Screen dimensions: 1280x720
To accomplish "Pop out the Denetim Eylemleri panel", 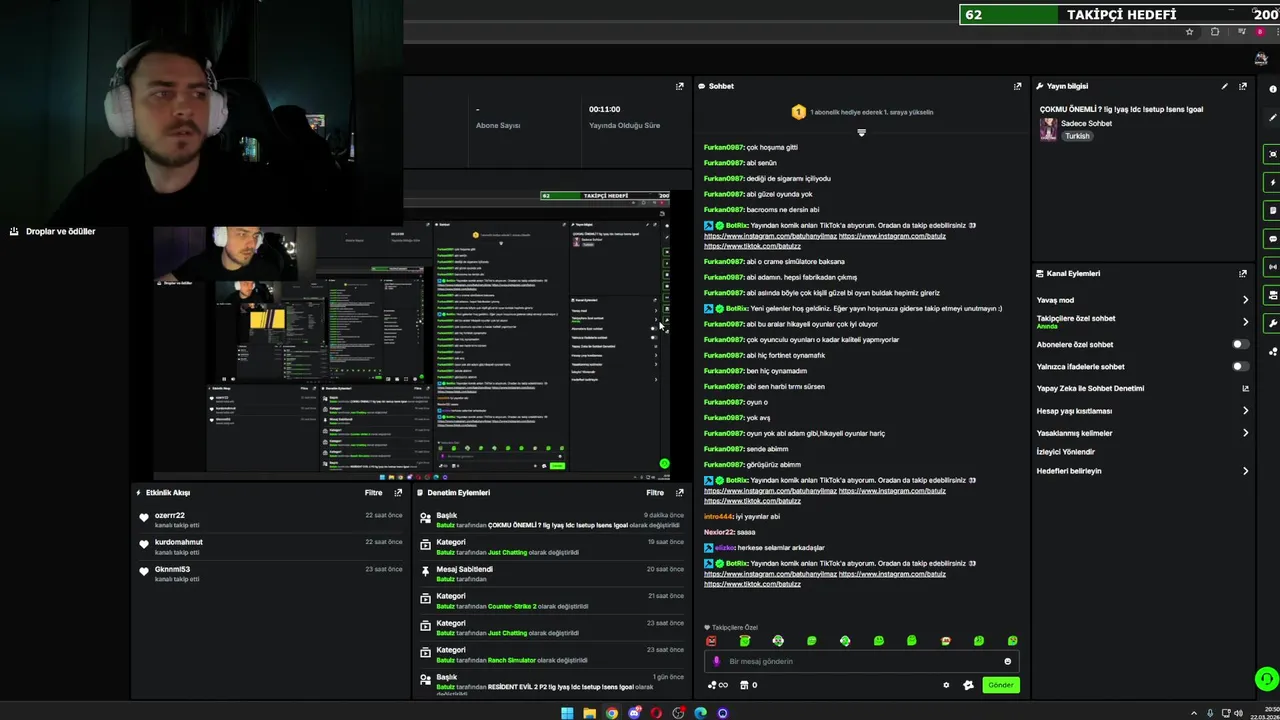I will 680,492.
